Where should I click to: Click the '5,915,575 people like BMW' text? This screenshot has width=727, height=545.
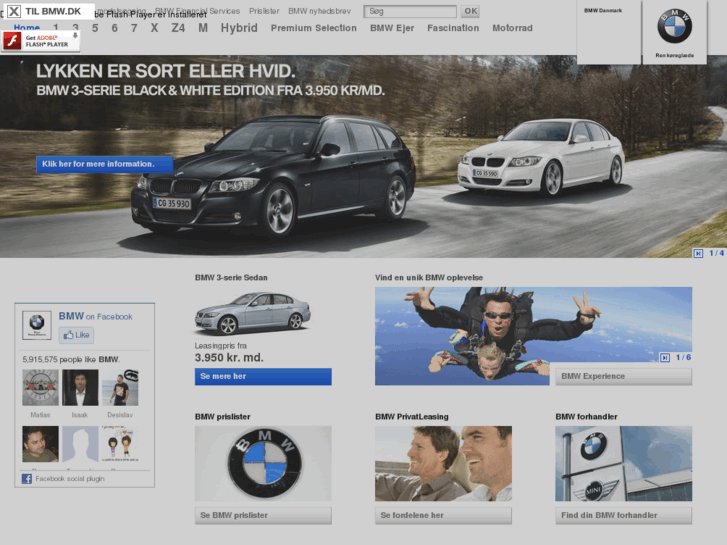pyautogui.click(x=71, y=359)
